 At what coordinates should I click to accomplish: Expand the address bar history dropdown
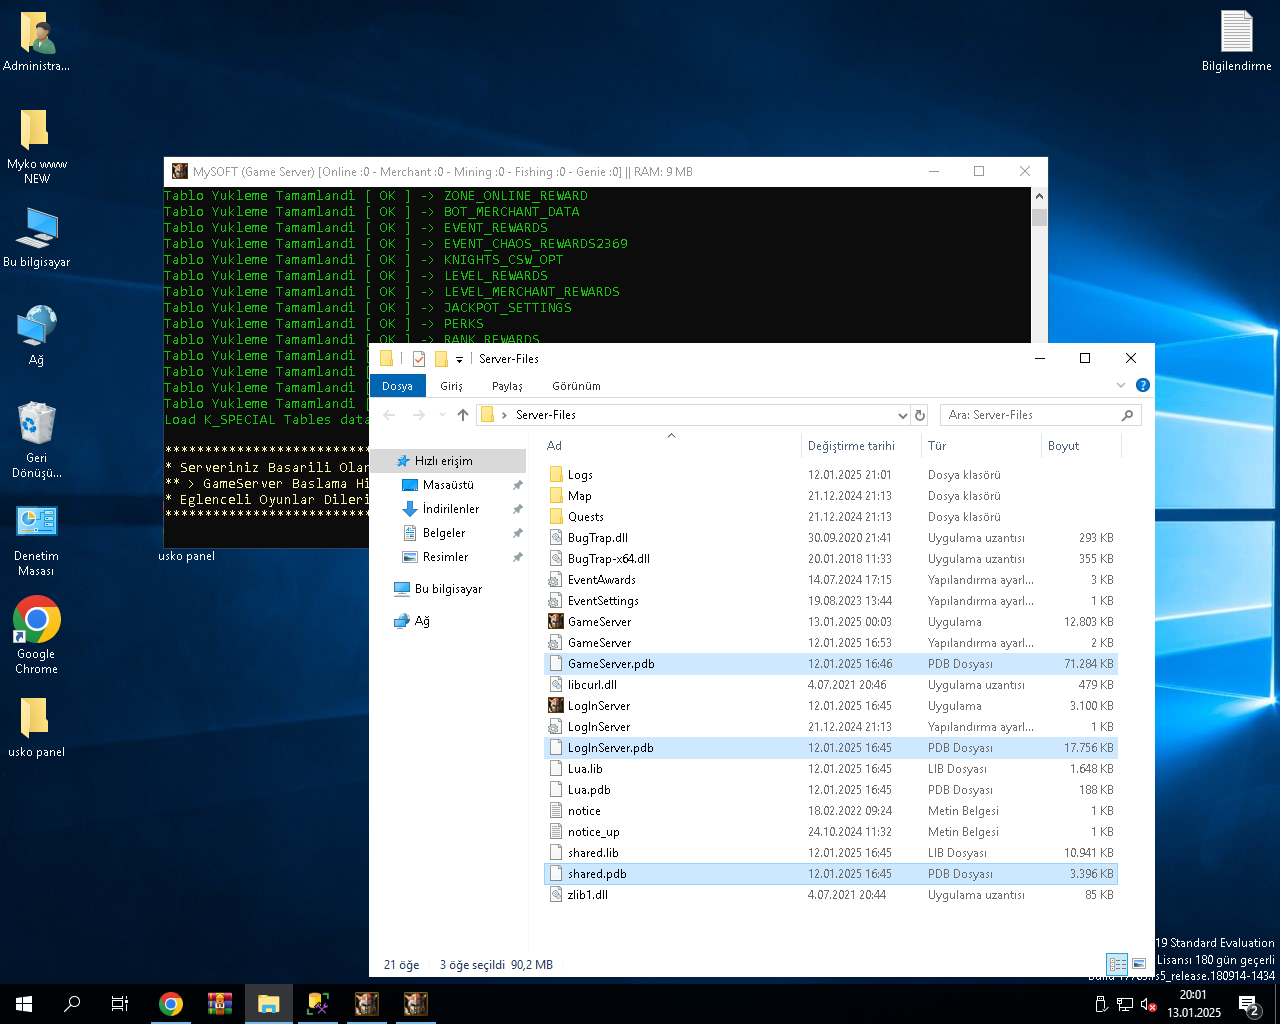(903, 415)
